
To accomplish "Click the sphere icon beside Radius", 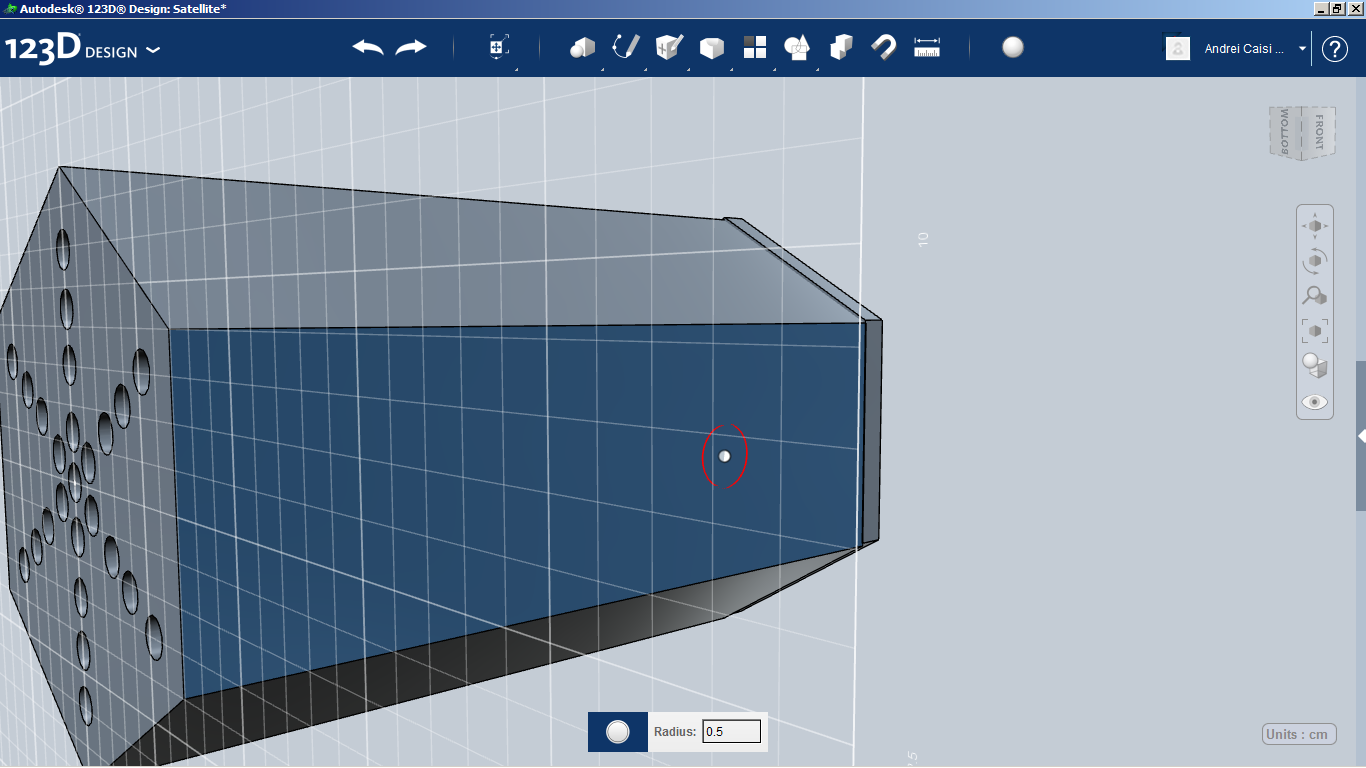I will click(618, 732).
